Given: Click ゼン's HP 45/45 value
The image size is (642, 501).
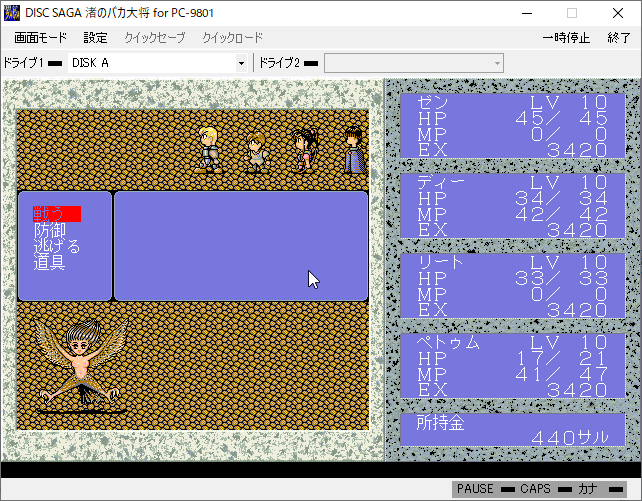Looking at the screenshot, I should 561,119.
